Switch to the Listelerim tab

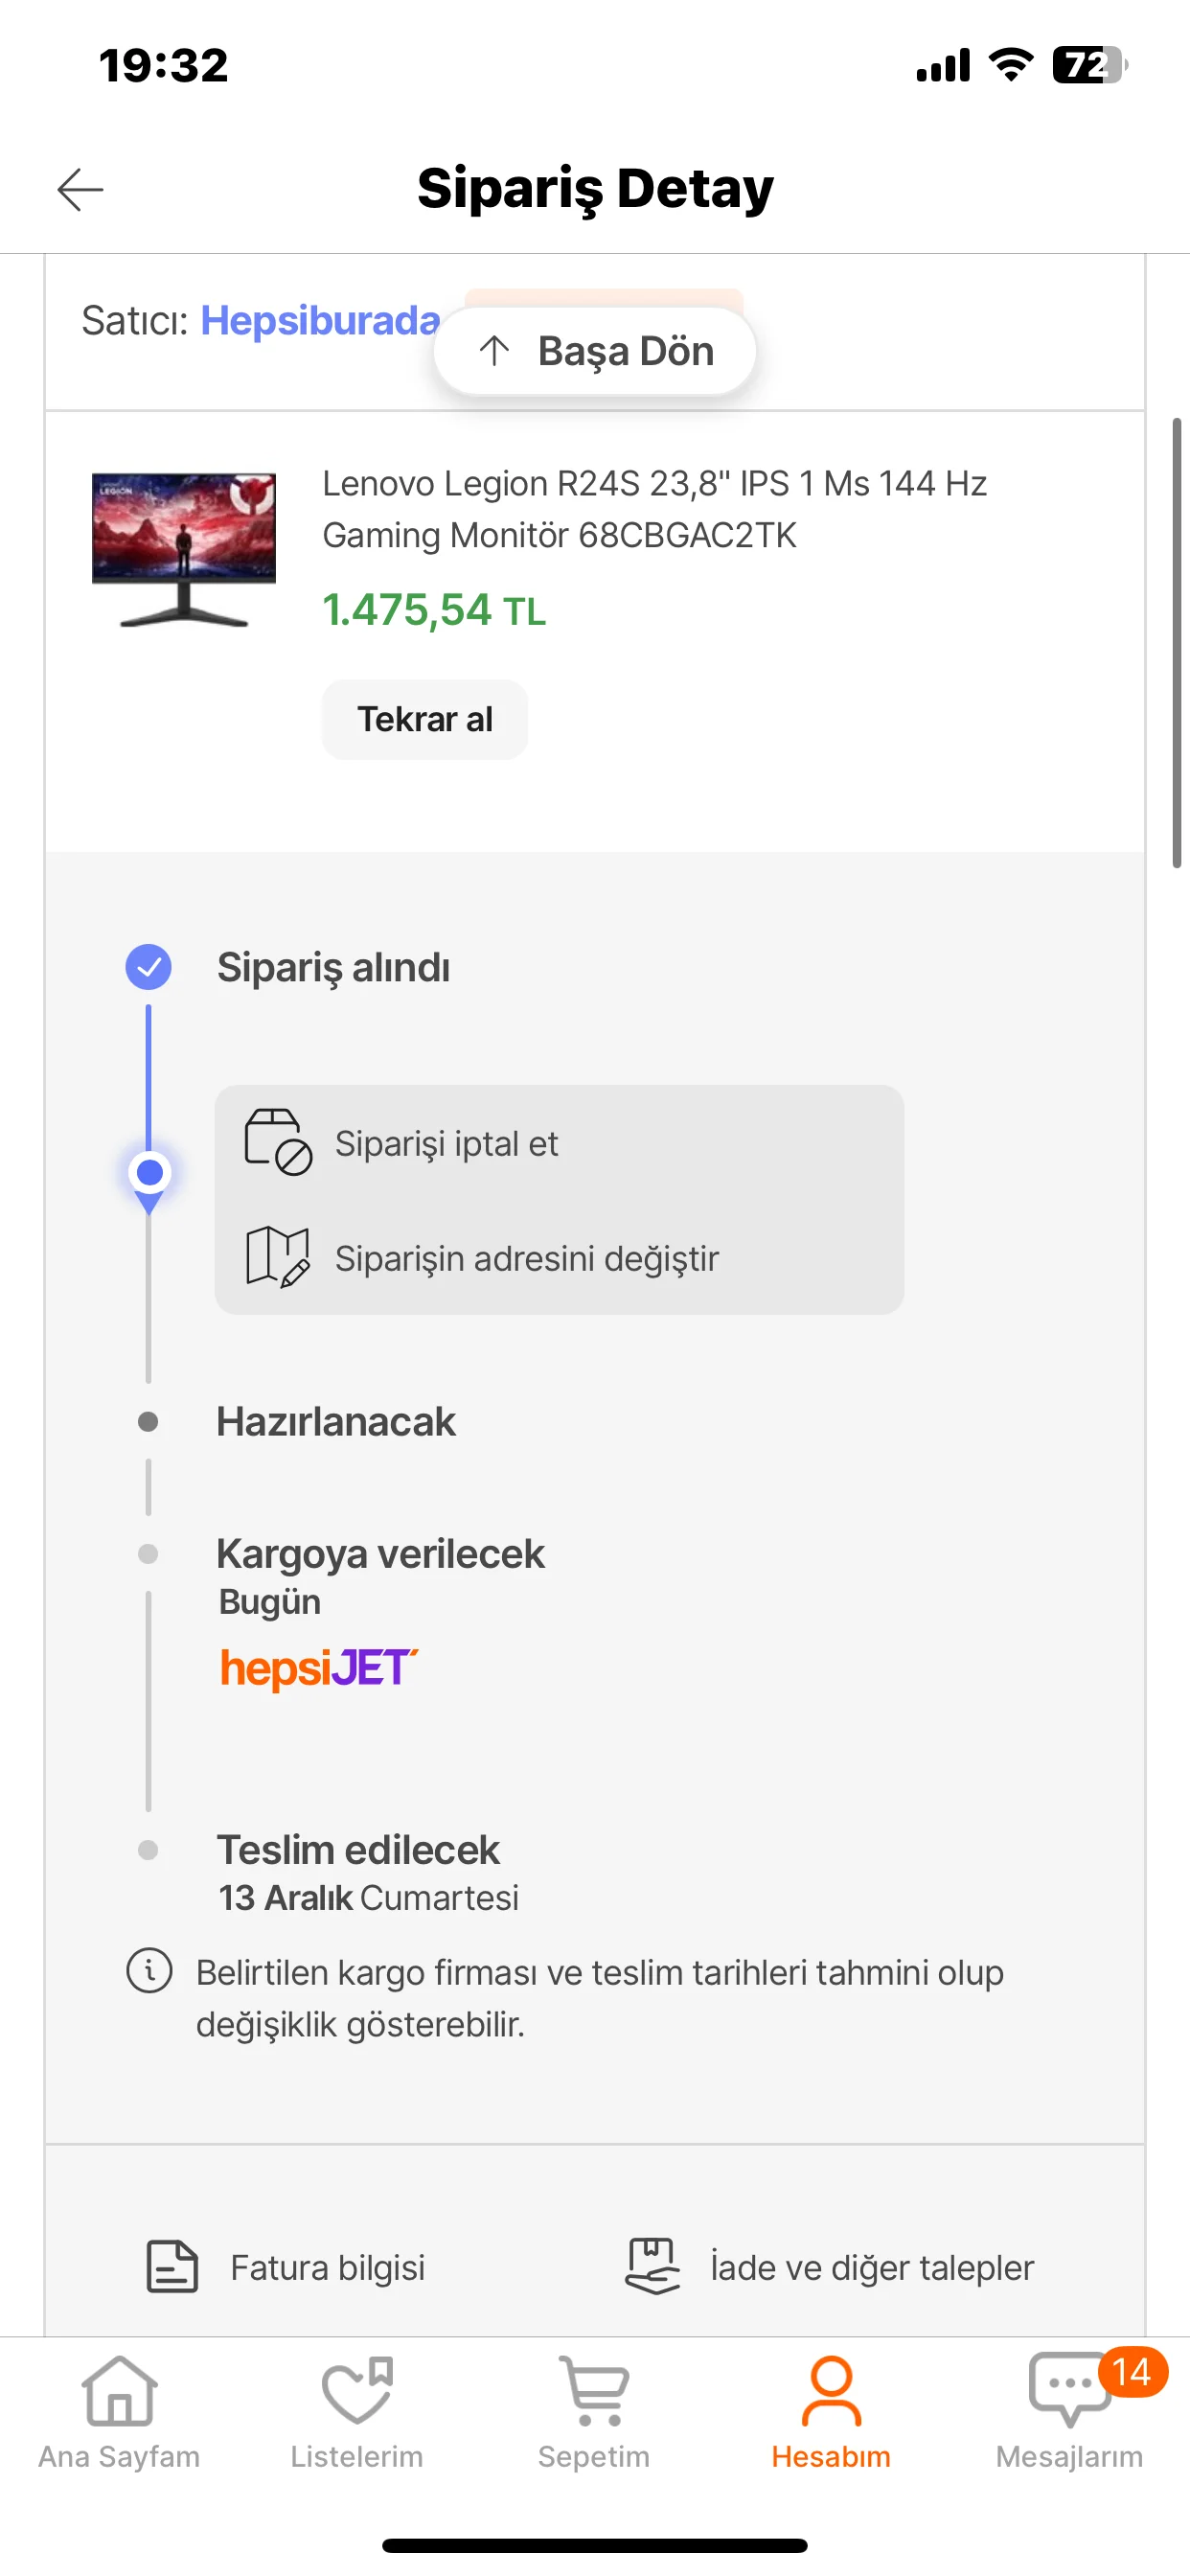357,2410
